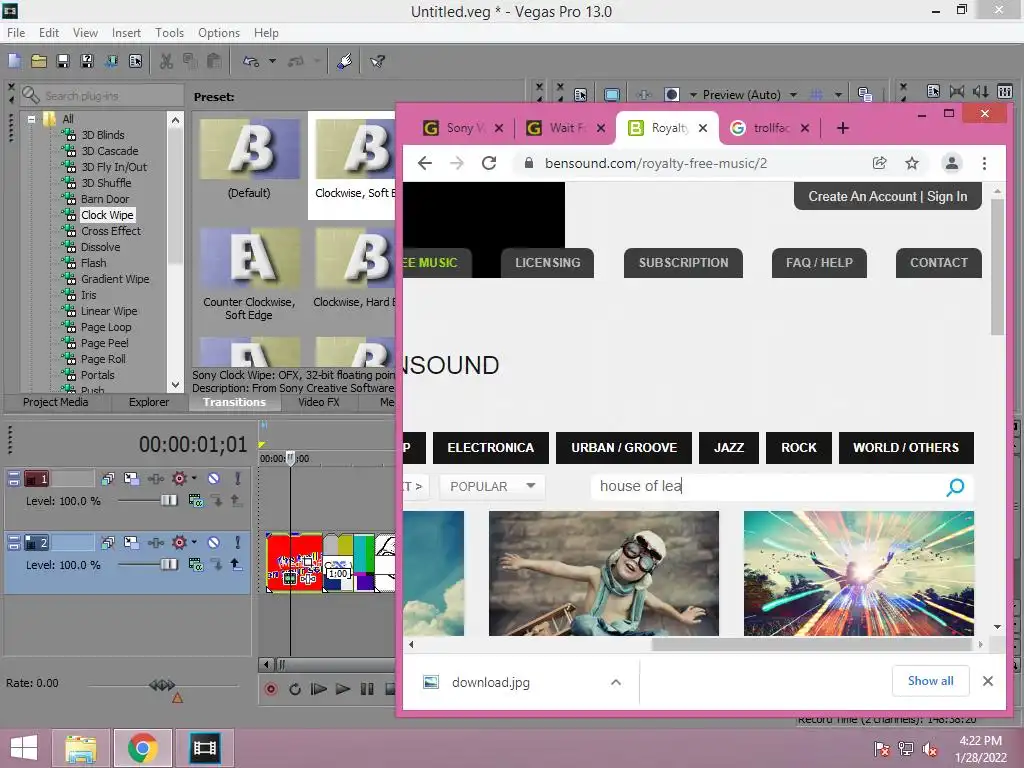Screen dimensions: 1024x768
Task: Click the SUBSCRIPTION button
Action: click(x=683, y=263)
